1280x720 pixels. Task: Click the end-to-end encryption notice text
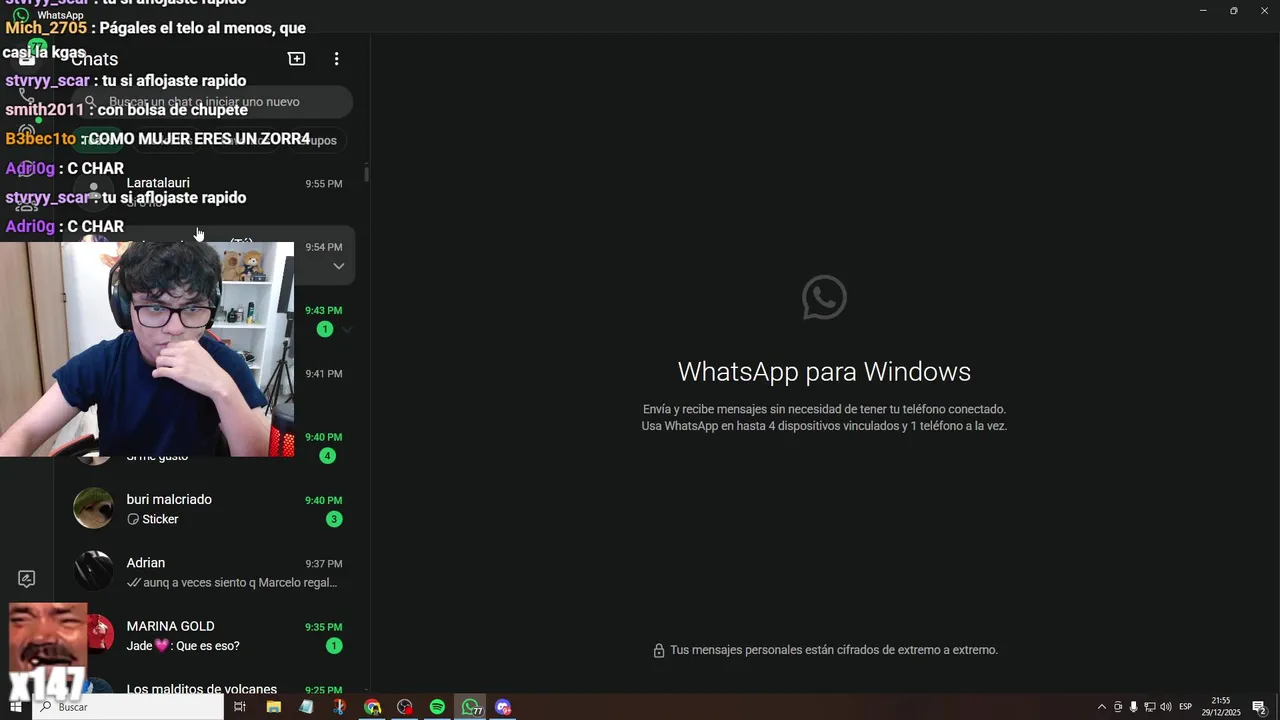tap(834, 650)
